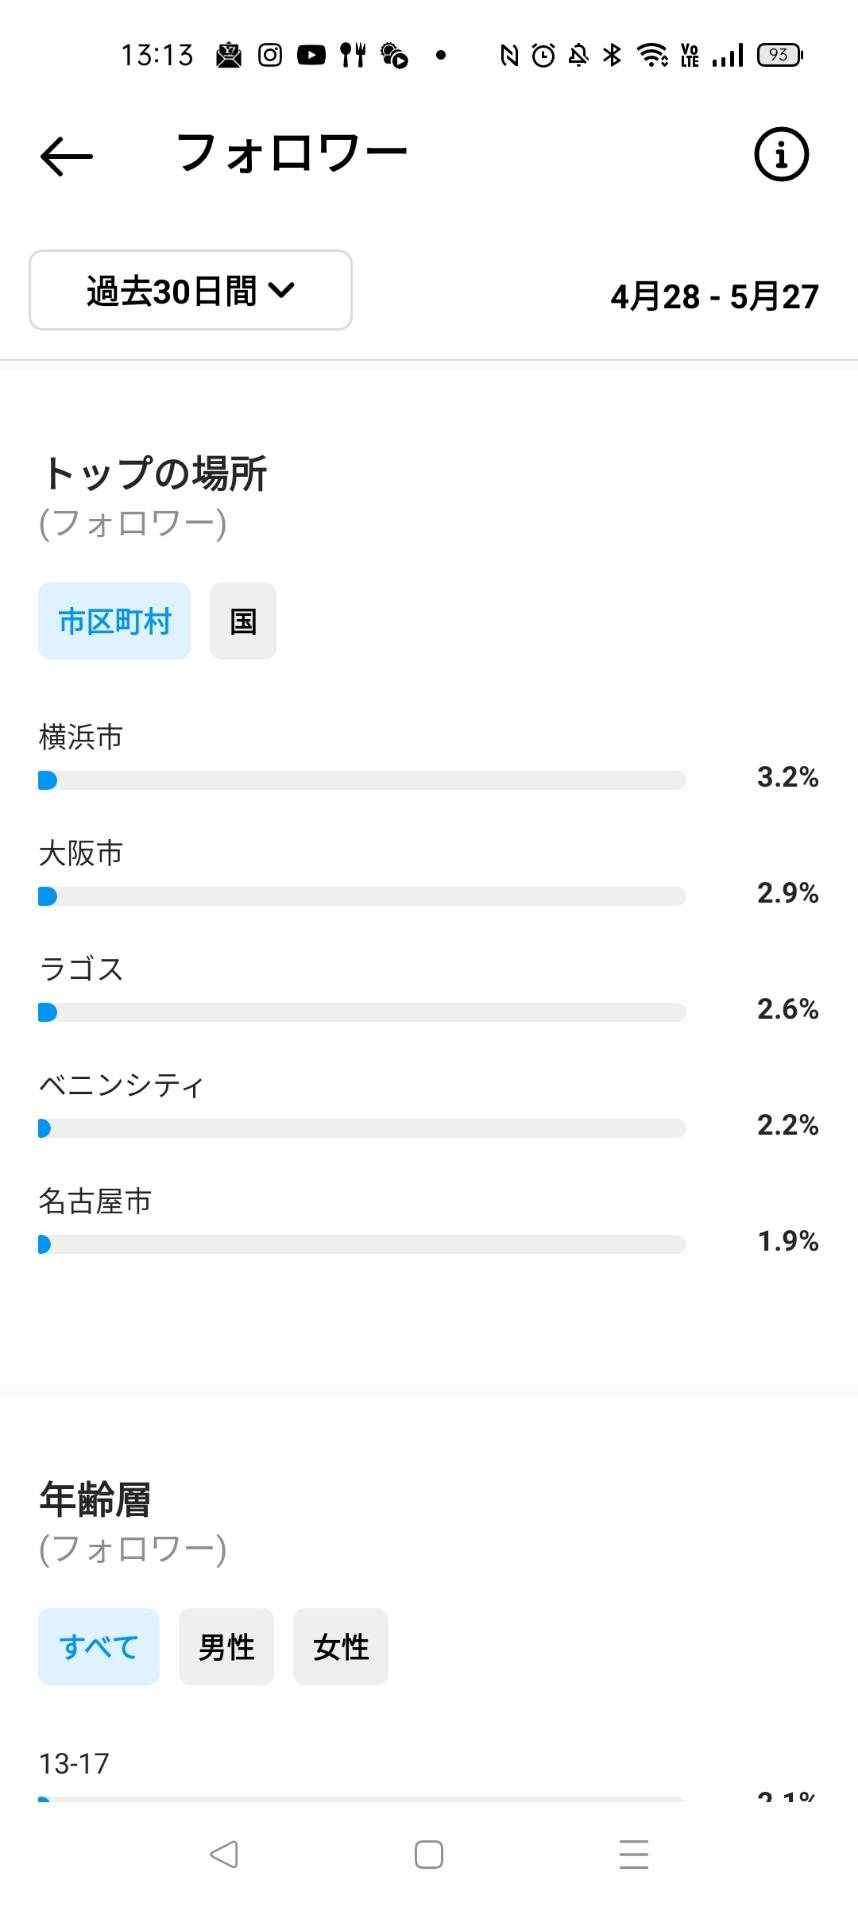Filter age range by 女性
Screen dimensions: 858x1907
341,1647
